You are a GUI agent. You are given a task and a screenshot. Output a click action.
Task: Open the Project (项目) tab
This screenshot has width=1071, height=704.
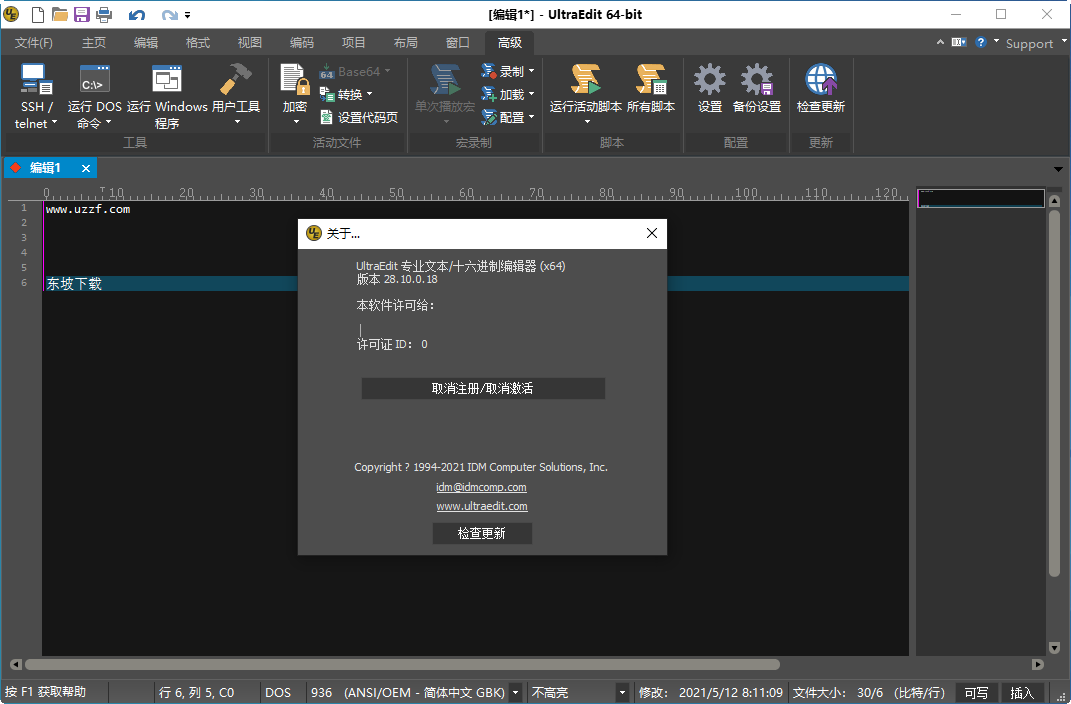click(353, 43)
